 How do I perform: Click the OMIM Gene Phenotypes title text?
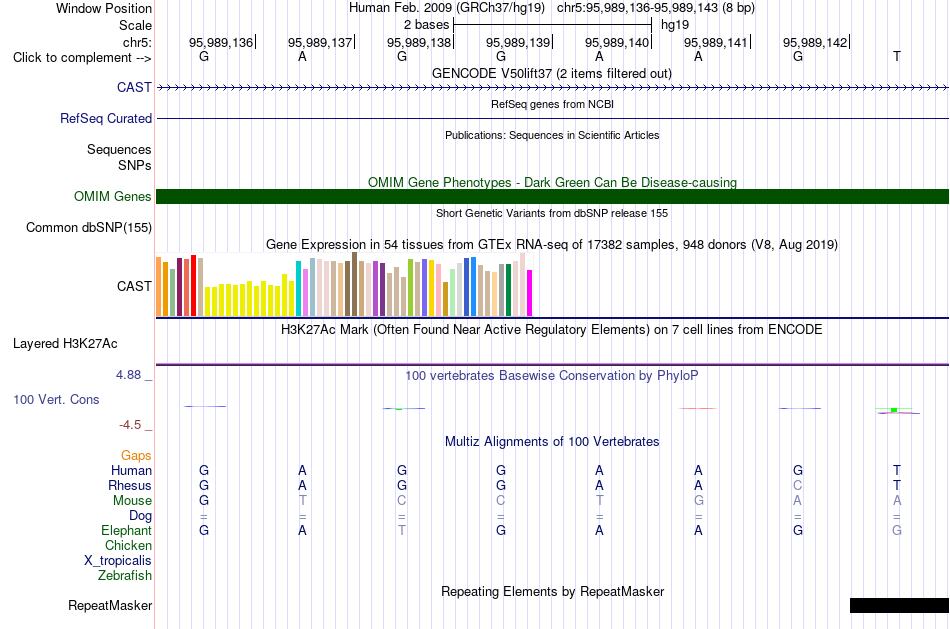[x=552, y=182]
